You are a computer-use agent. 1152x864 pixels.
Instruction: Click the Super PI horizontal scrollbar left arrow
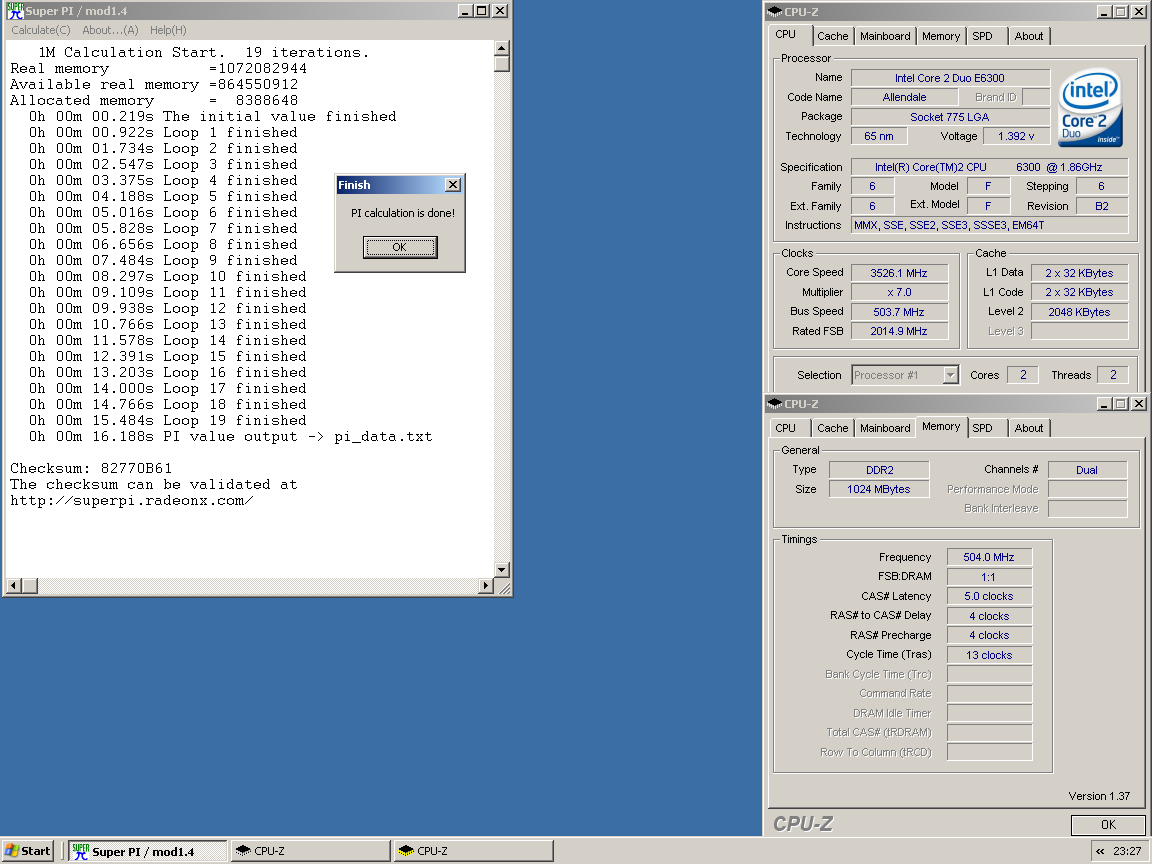click(x=13, y=586)
